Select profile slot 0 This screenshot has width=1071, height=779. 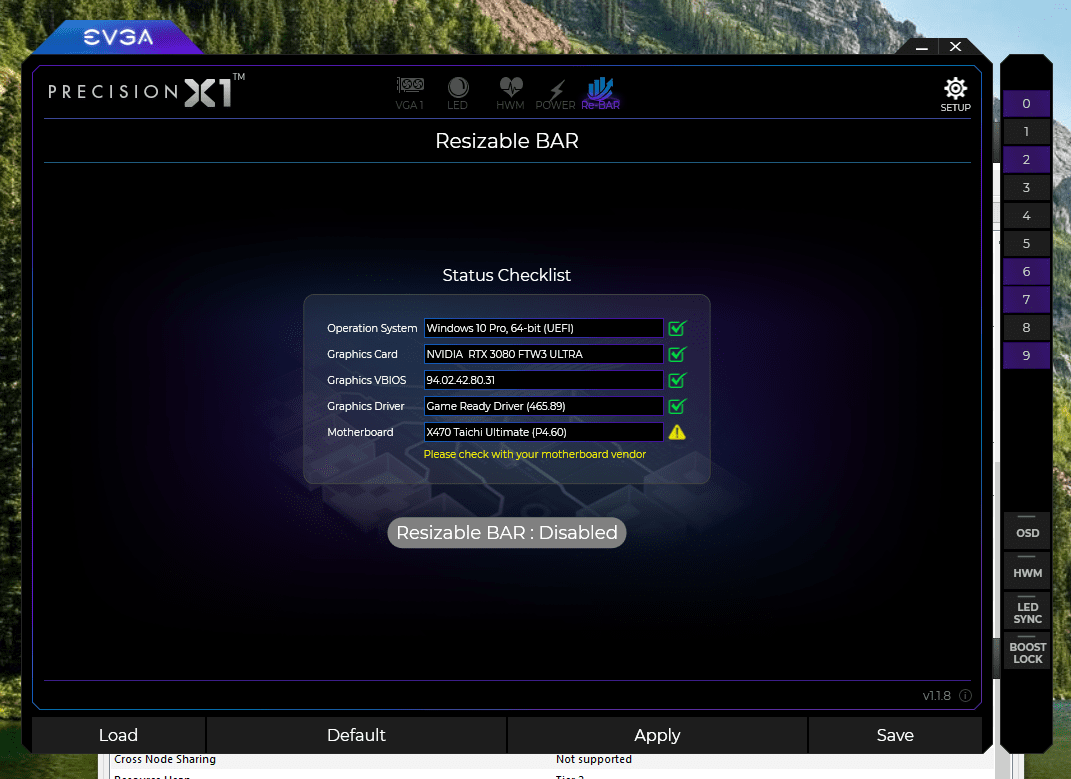point(1026,104)
